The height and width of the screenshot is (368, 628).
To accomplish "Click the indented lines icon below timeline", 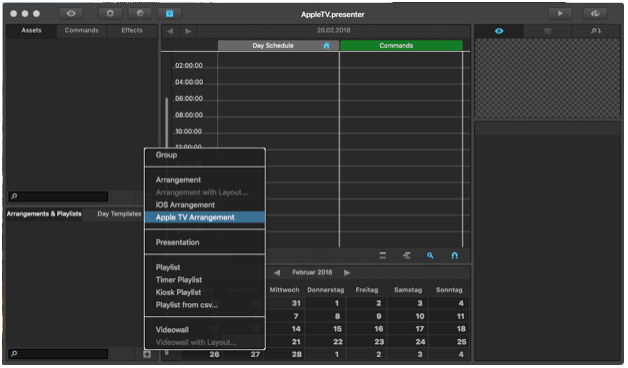I will point(407,255).
